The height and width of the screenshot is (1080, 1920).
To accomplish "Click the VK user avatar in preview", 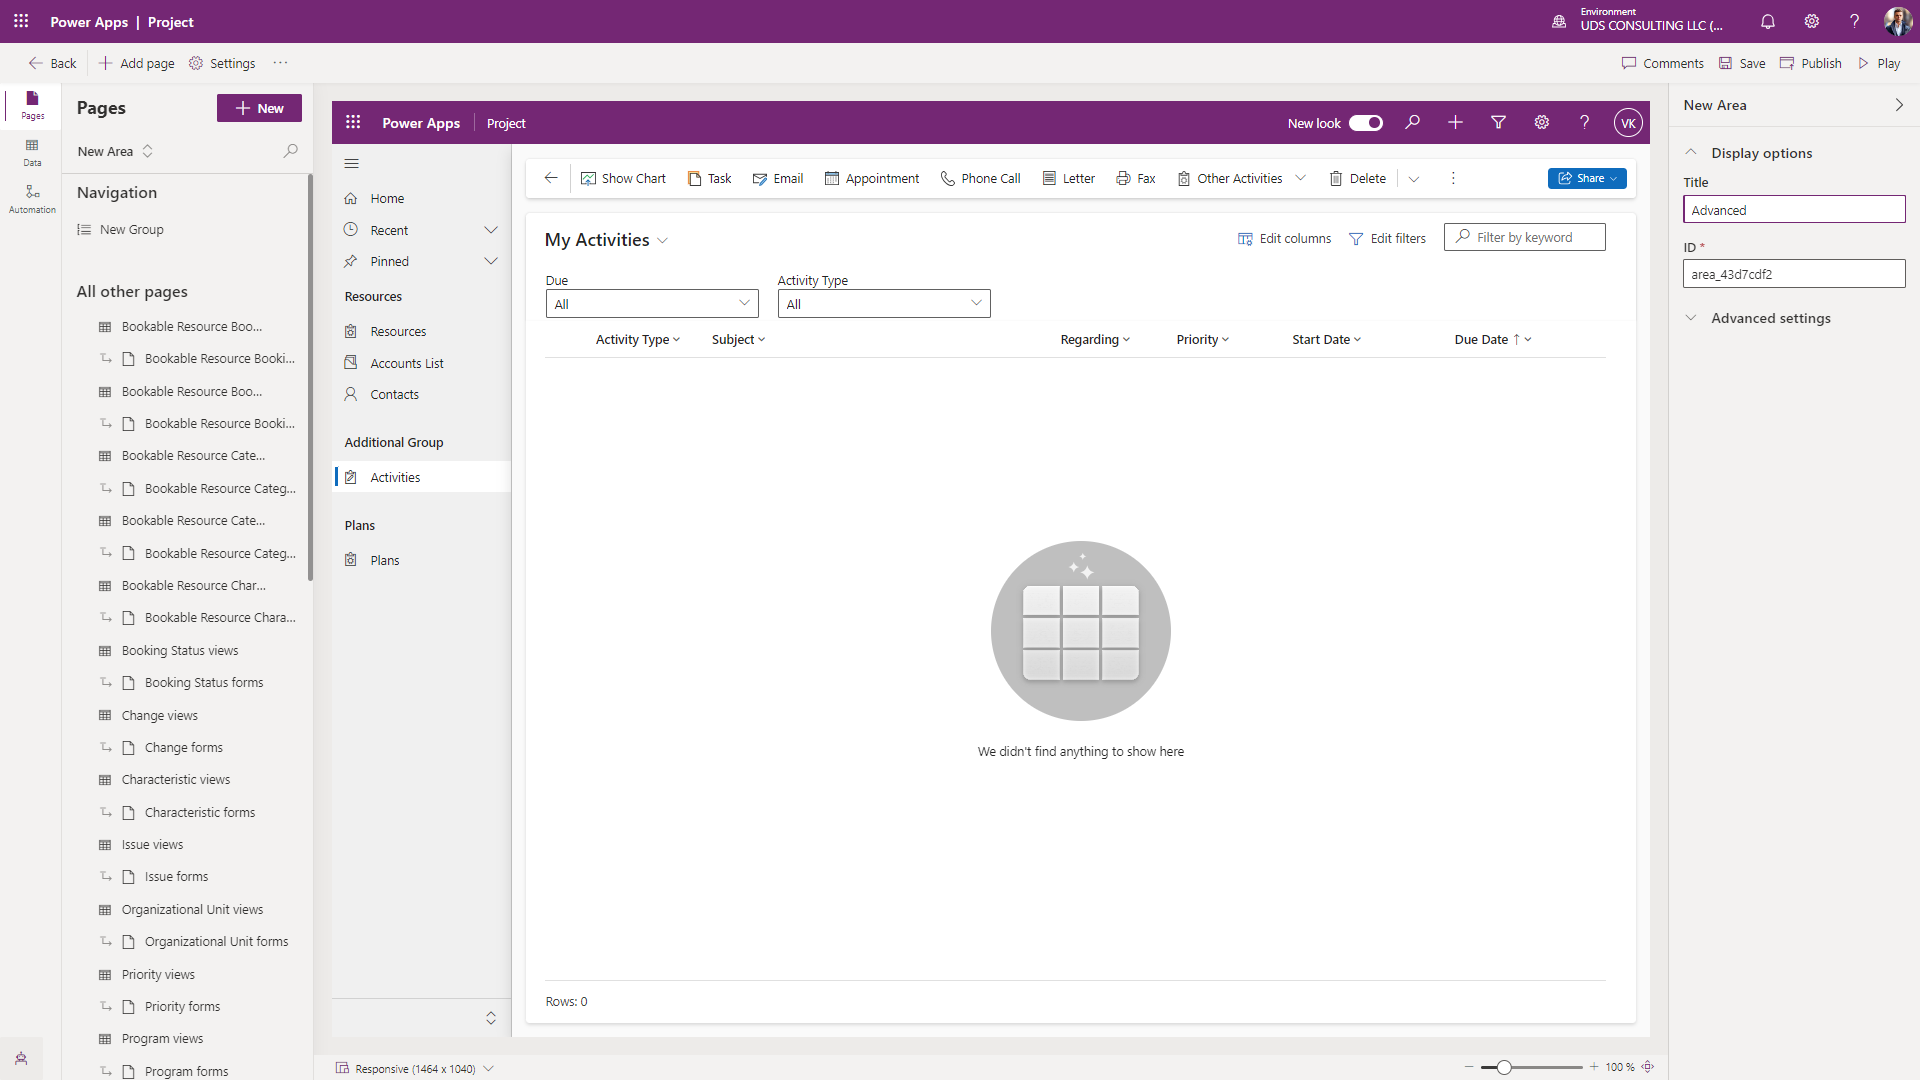I will (x=1628, y=123).
